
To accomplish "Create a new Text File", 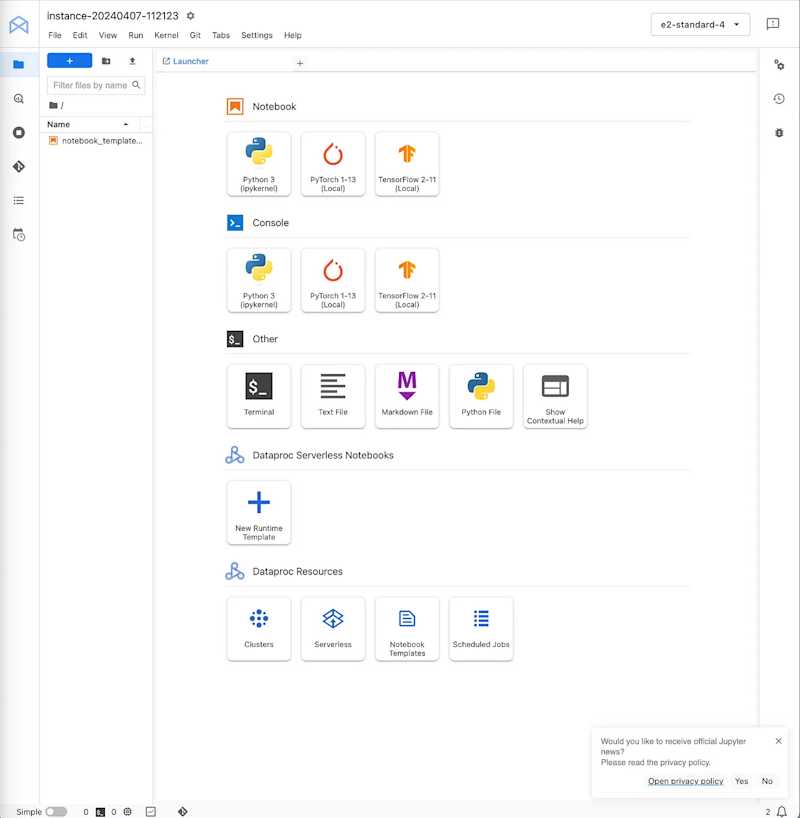I will (333, 397).
